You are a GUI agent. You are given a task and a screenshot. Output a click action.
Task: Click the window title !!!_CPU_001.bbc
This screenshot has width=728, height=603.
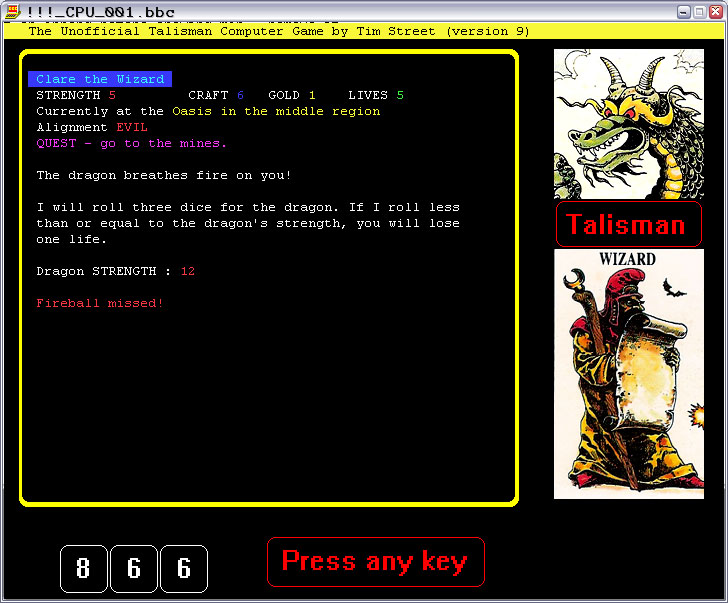(x=101, y=12)
